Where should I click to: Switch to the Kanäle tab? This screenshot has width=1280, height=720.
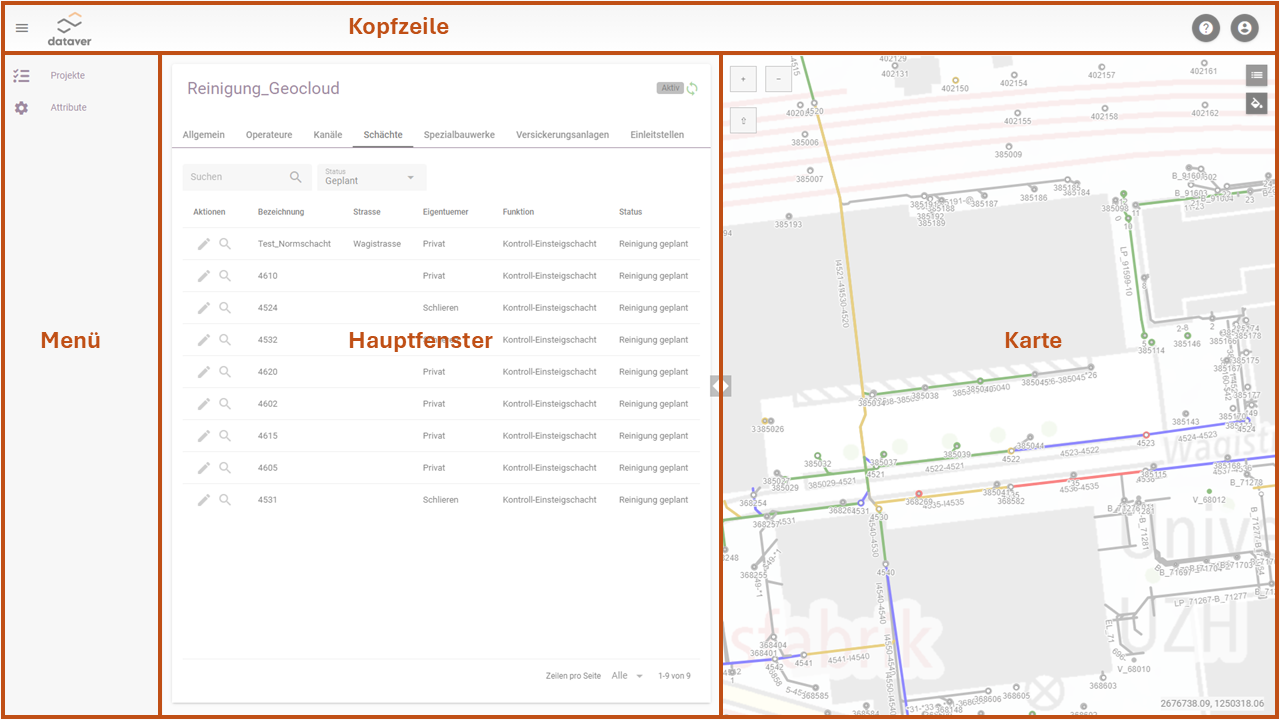[327, 135]
